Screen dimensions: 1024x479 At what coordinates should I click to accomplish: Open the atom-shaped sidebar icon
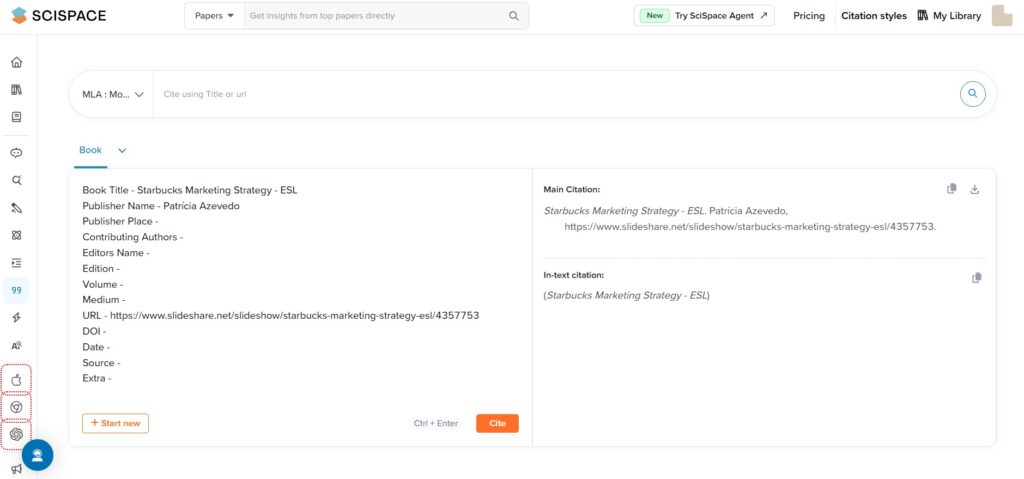pos(16,235)
